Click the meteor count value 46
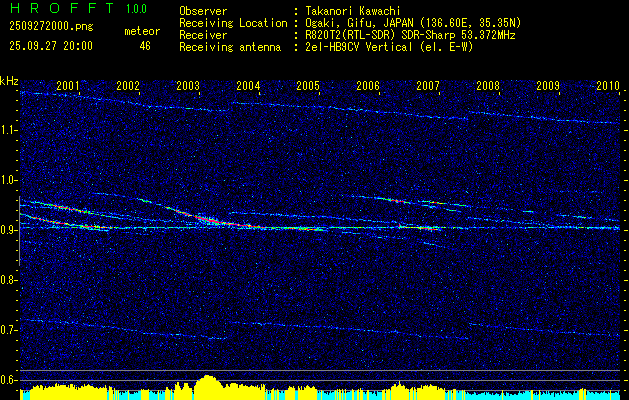Viewport: 629px width, 400px height. 145,46
